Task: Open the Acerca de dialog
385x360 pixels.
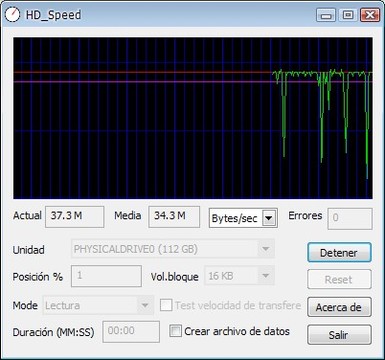Action: tap(339, 307)
